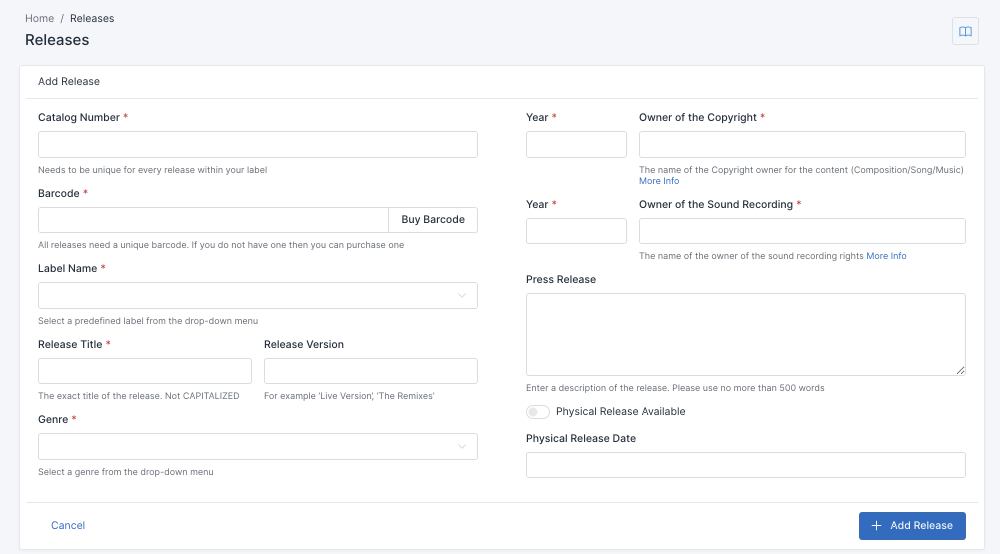The width and height of the screenshot is (1000, 554).
Task: Open More Info for sound recording rights
Action: point(886,256)
